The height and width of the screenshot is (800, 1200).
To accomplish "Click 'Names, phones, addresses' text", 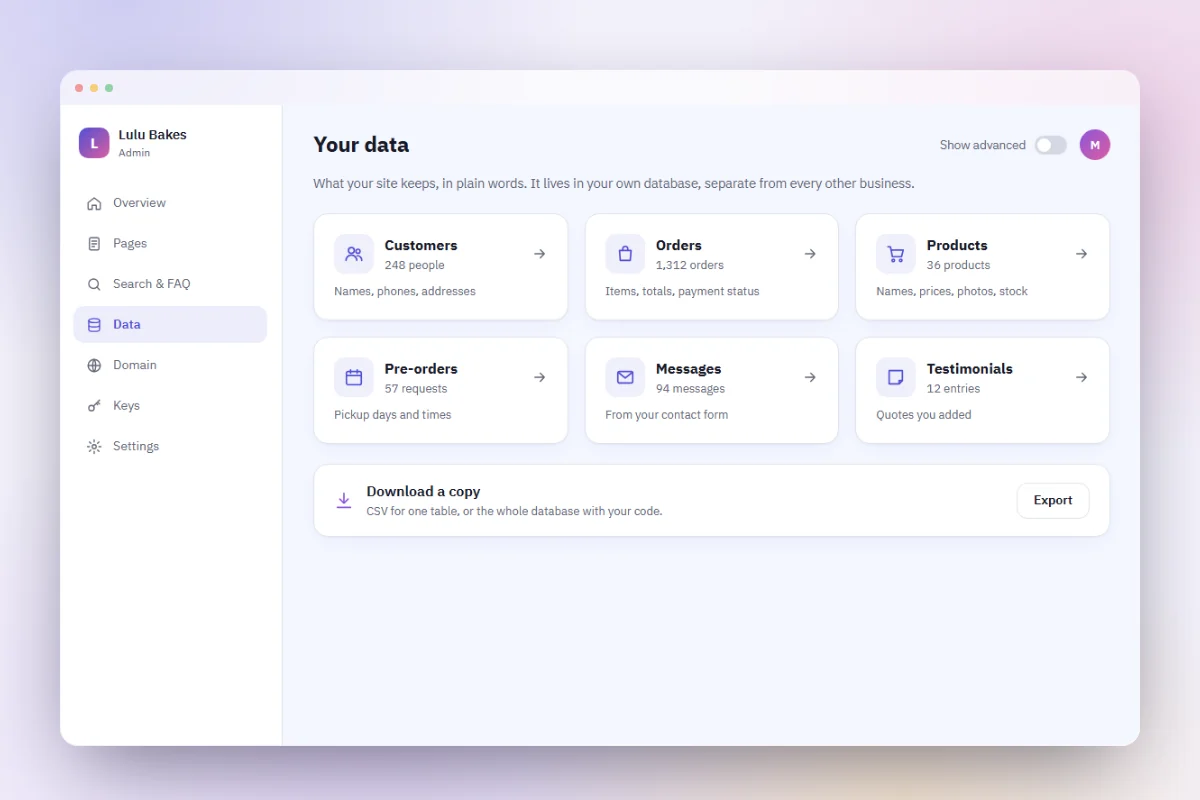I will pos(405,292).
